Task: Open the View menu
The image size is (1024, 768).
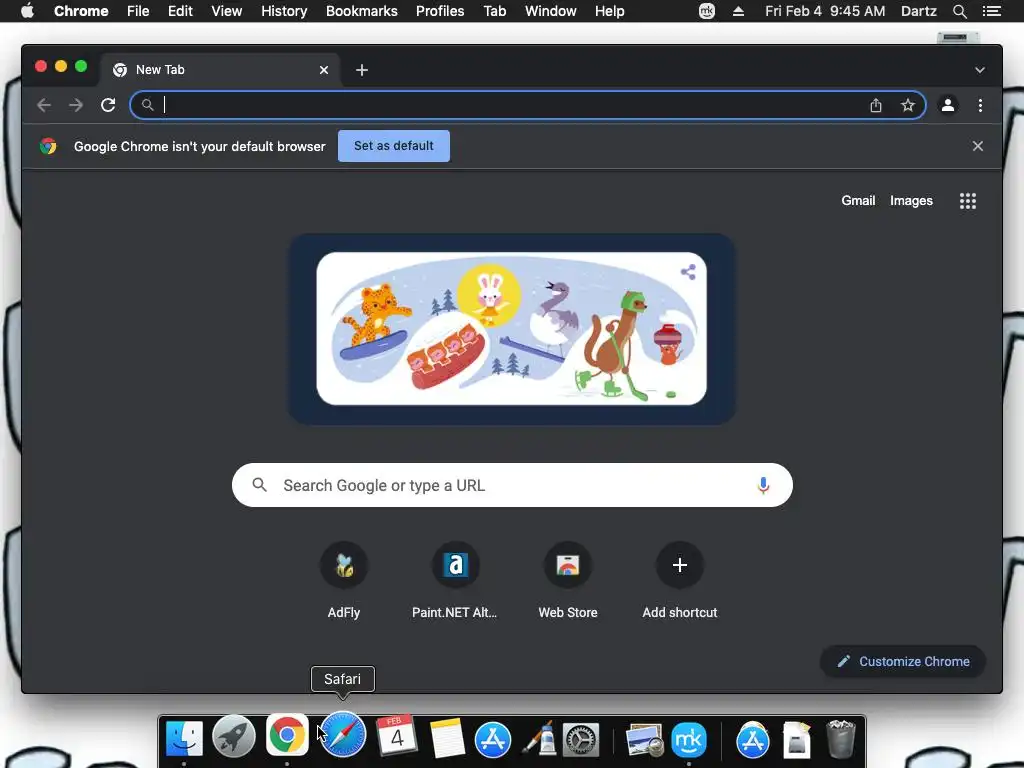Action: pyautogui.click(x=227, y=11)
